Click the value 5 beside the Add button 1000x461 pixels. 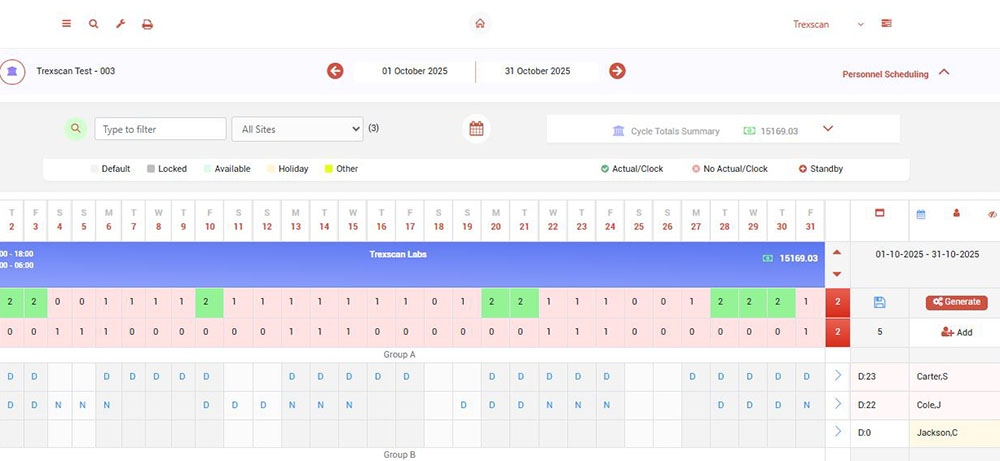(x=879, y=332)
